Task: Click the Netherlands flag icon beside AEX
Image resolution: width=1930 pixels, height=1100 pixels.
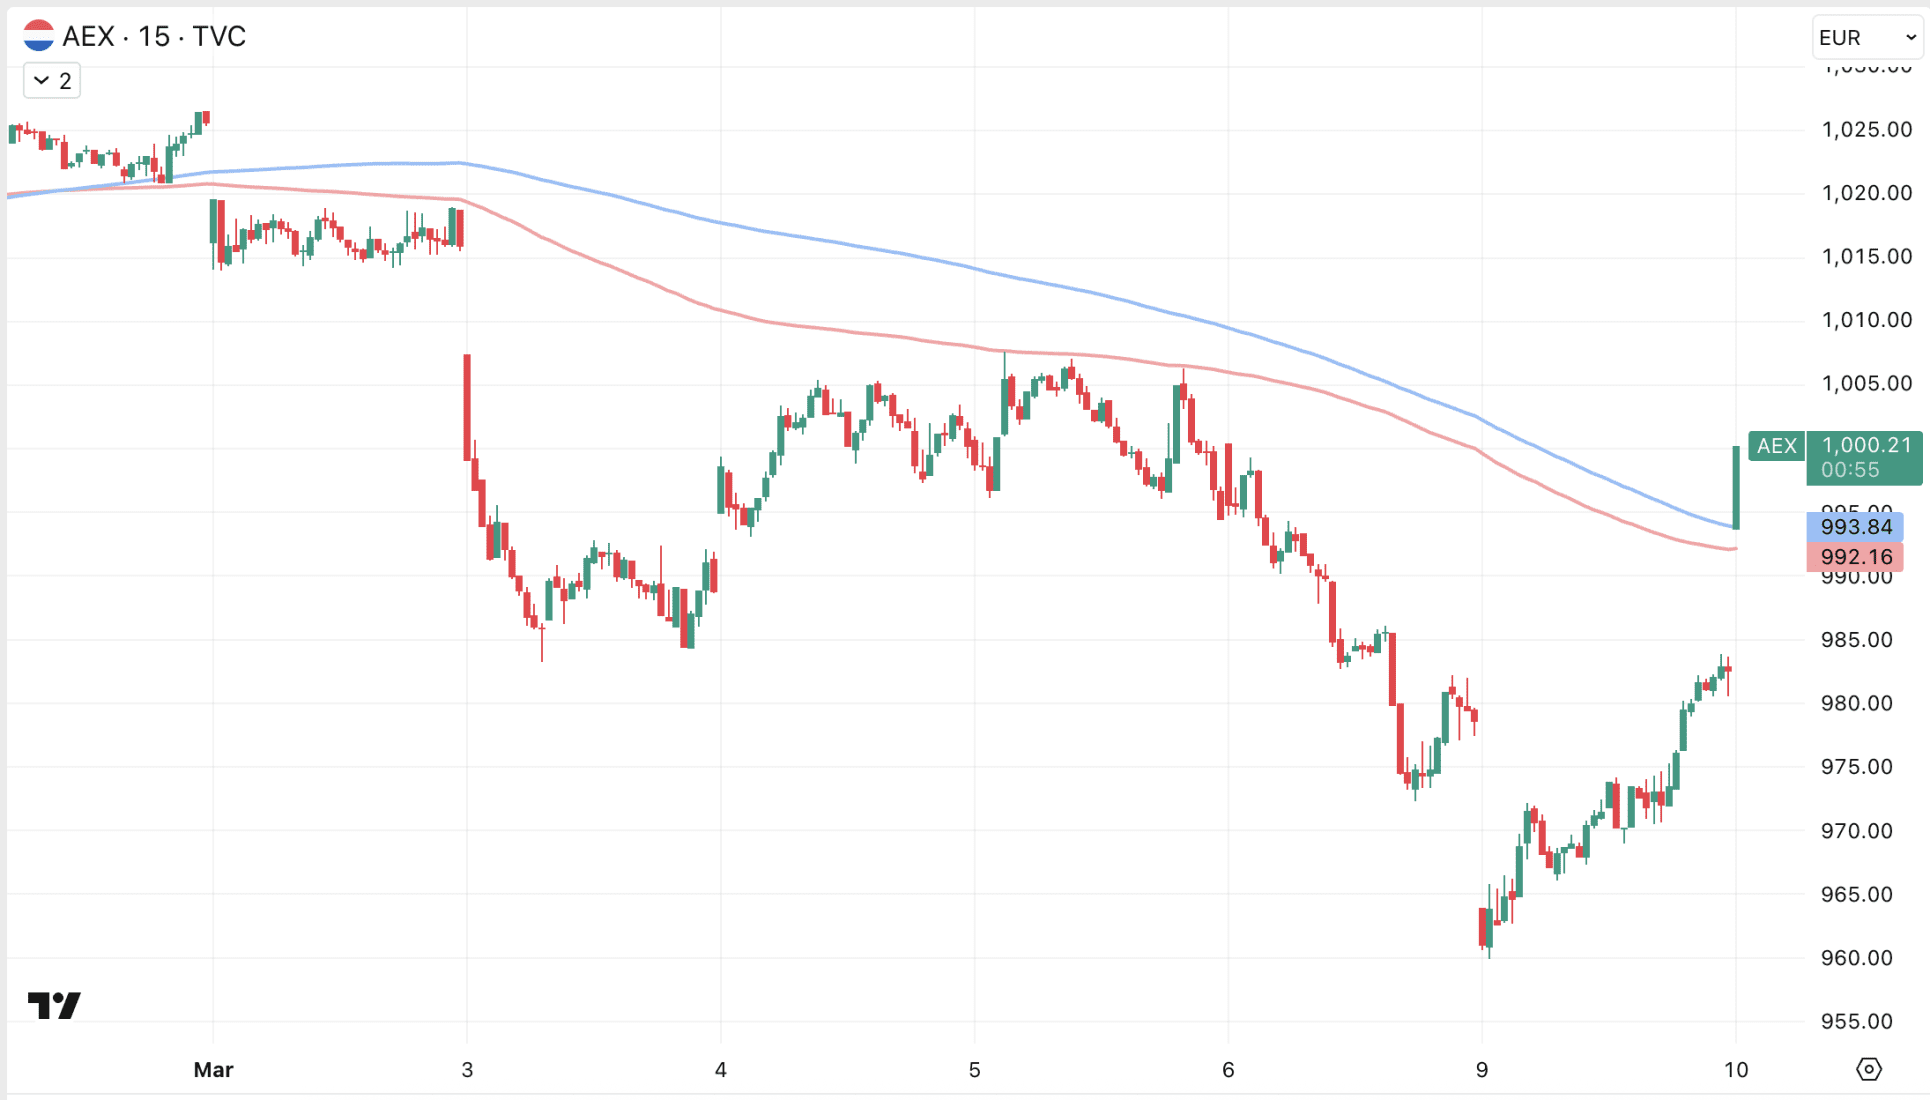Action: (x=38, y=36)
